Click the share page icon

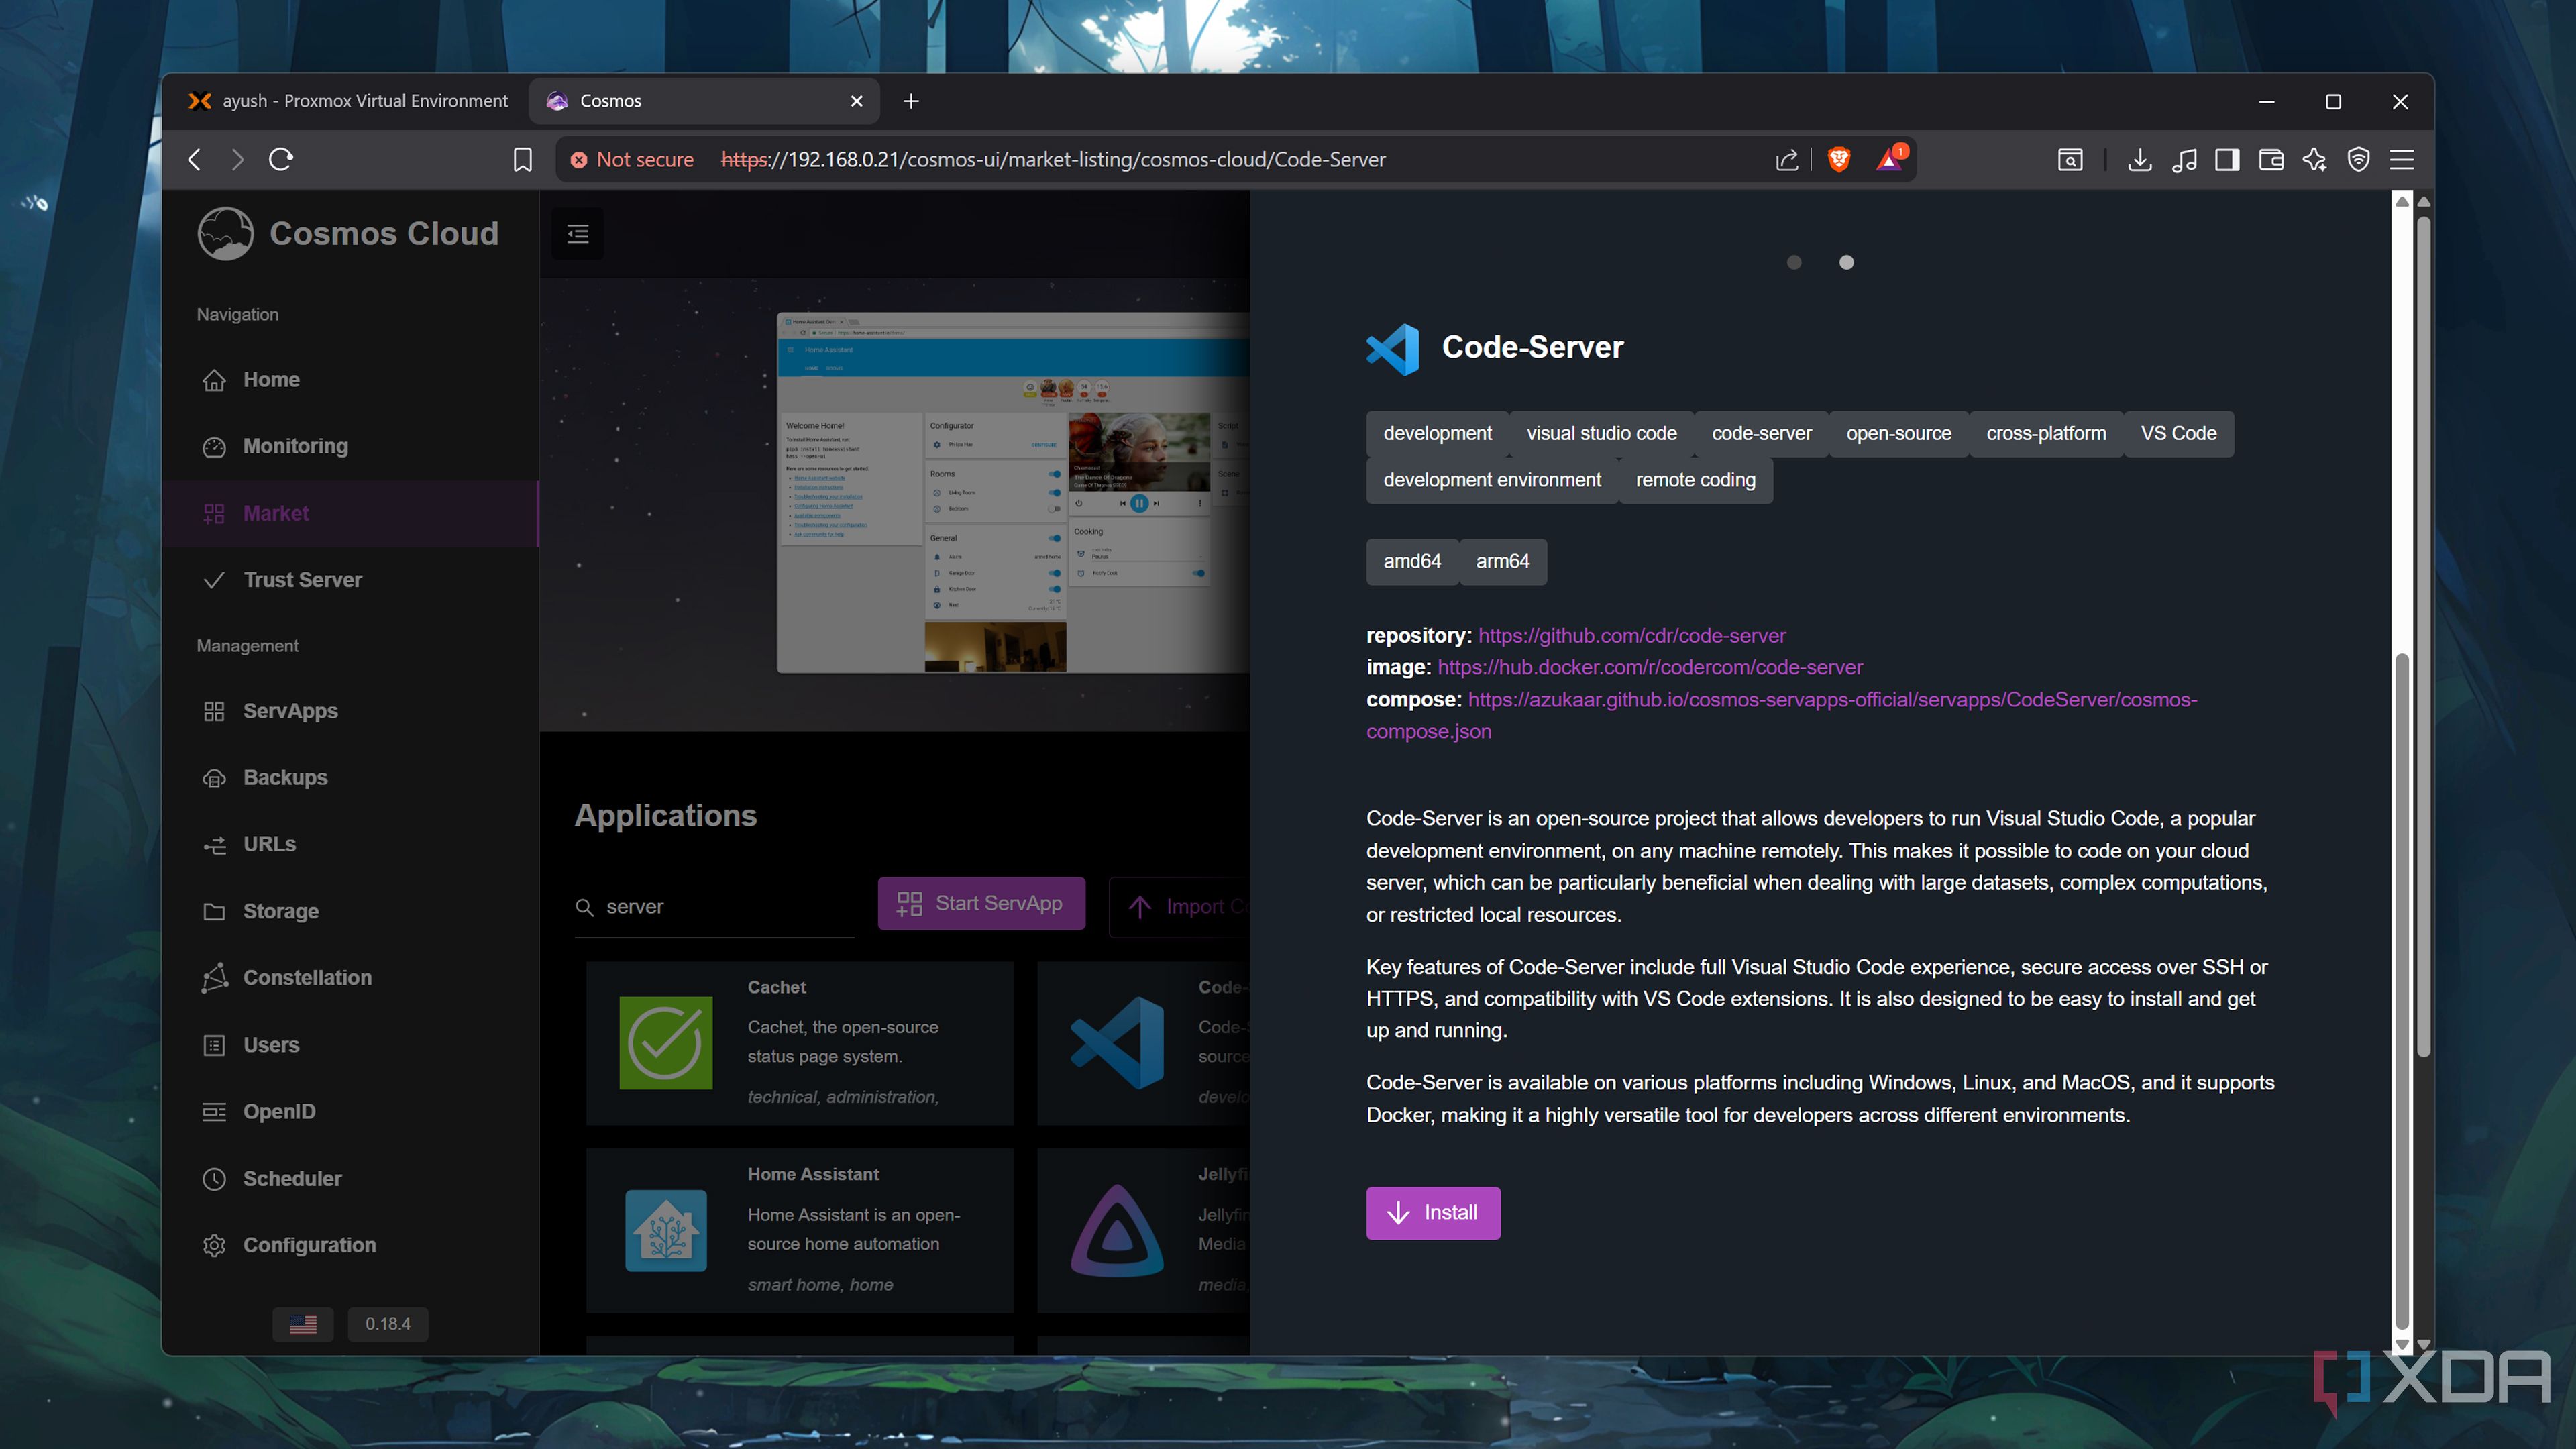pyautogui.click(x=1787, y=160)
